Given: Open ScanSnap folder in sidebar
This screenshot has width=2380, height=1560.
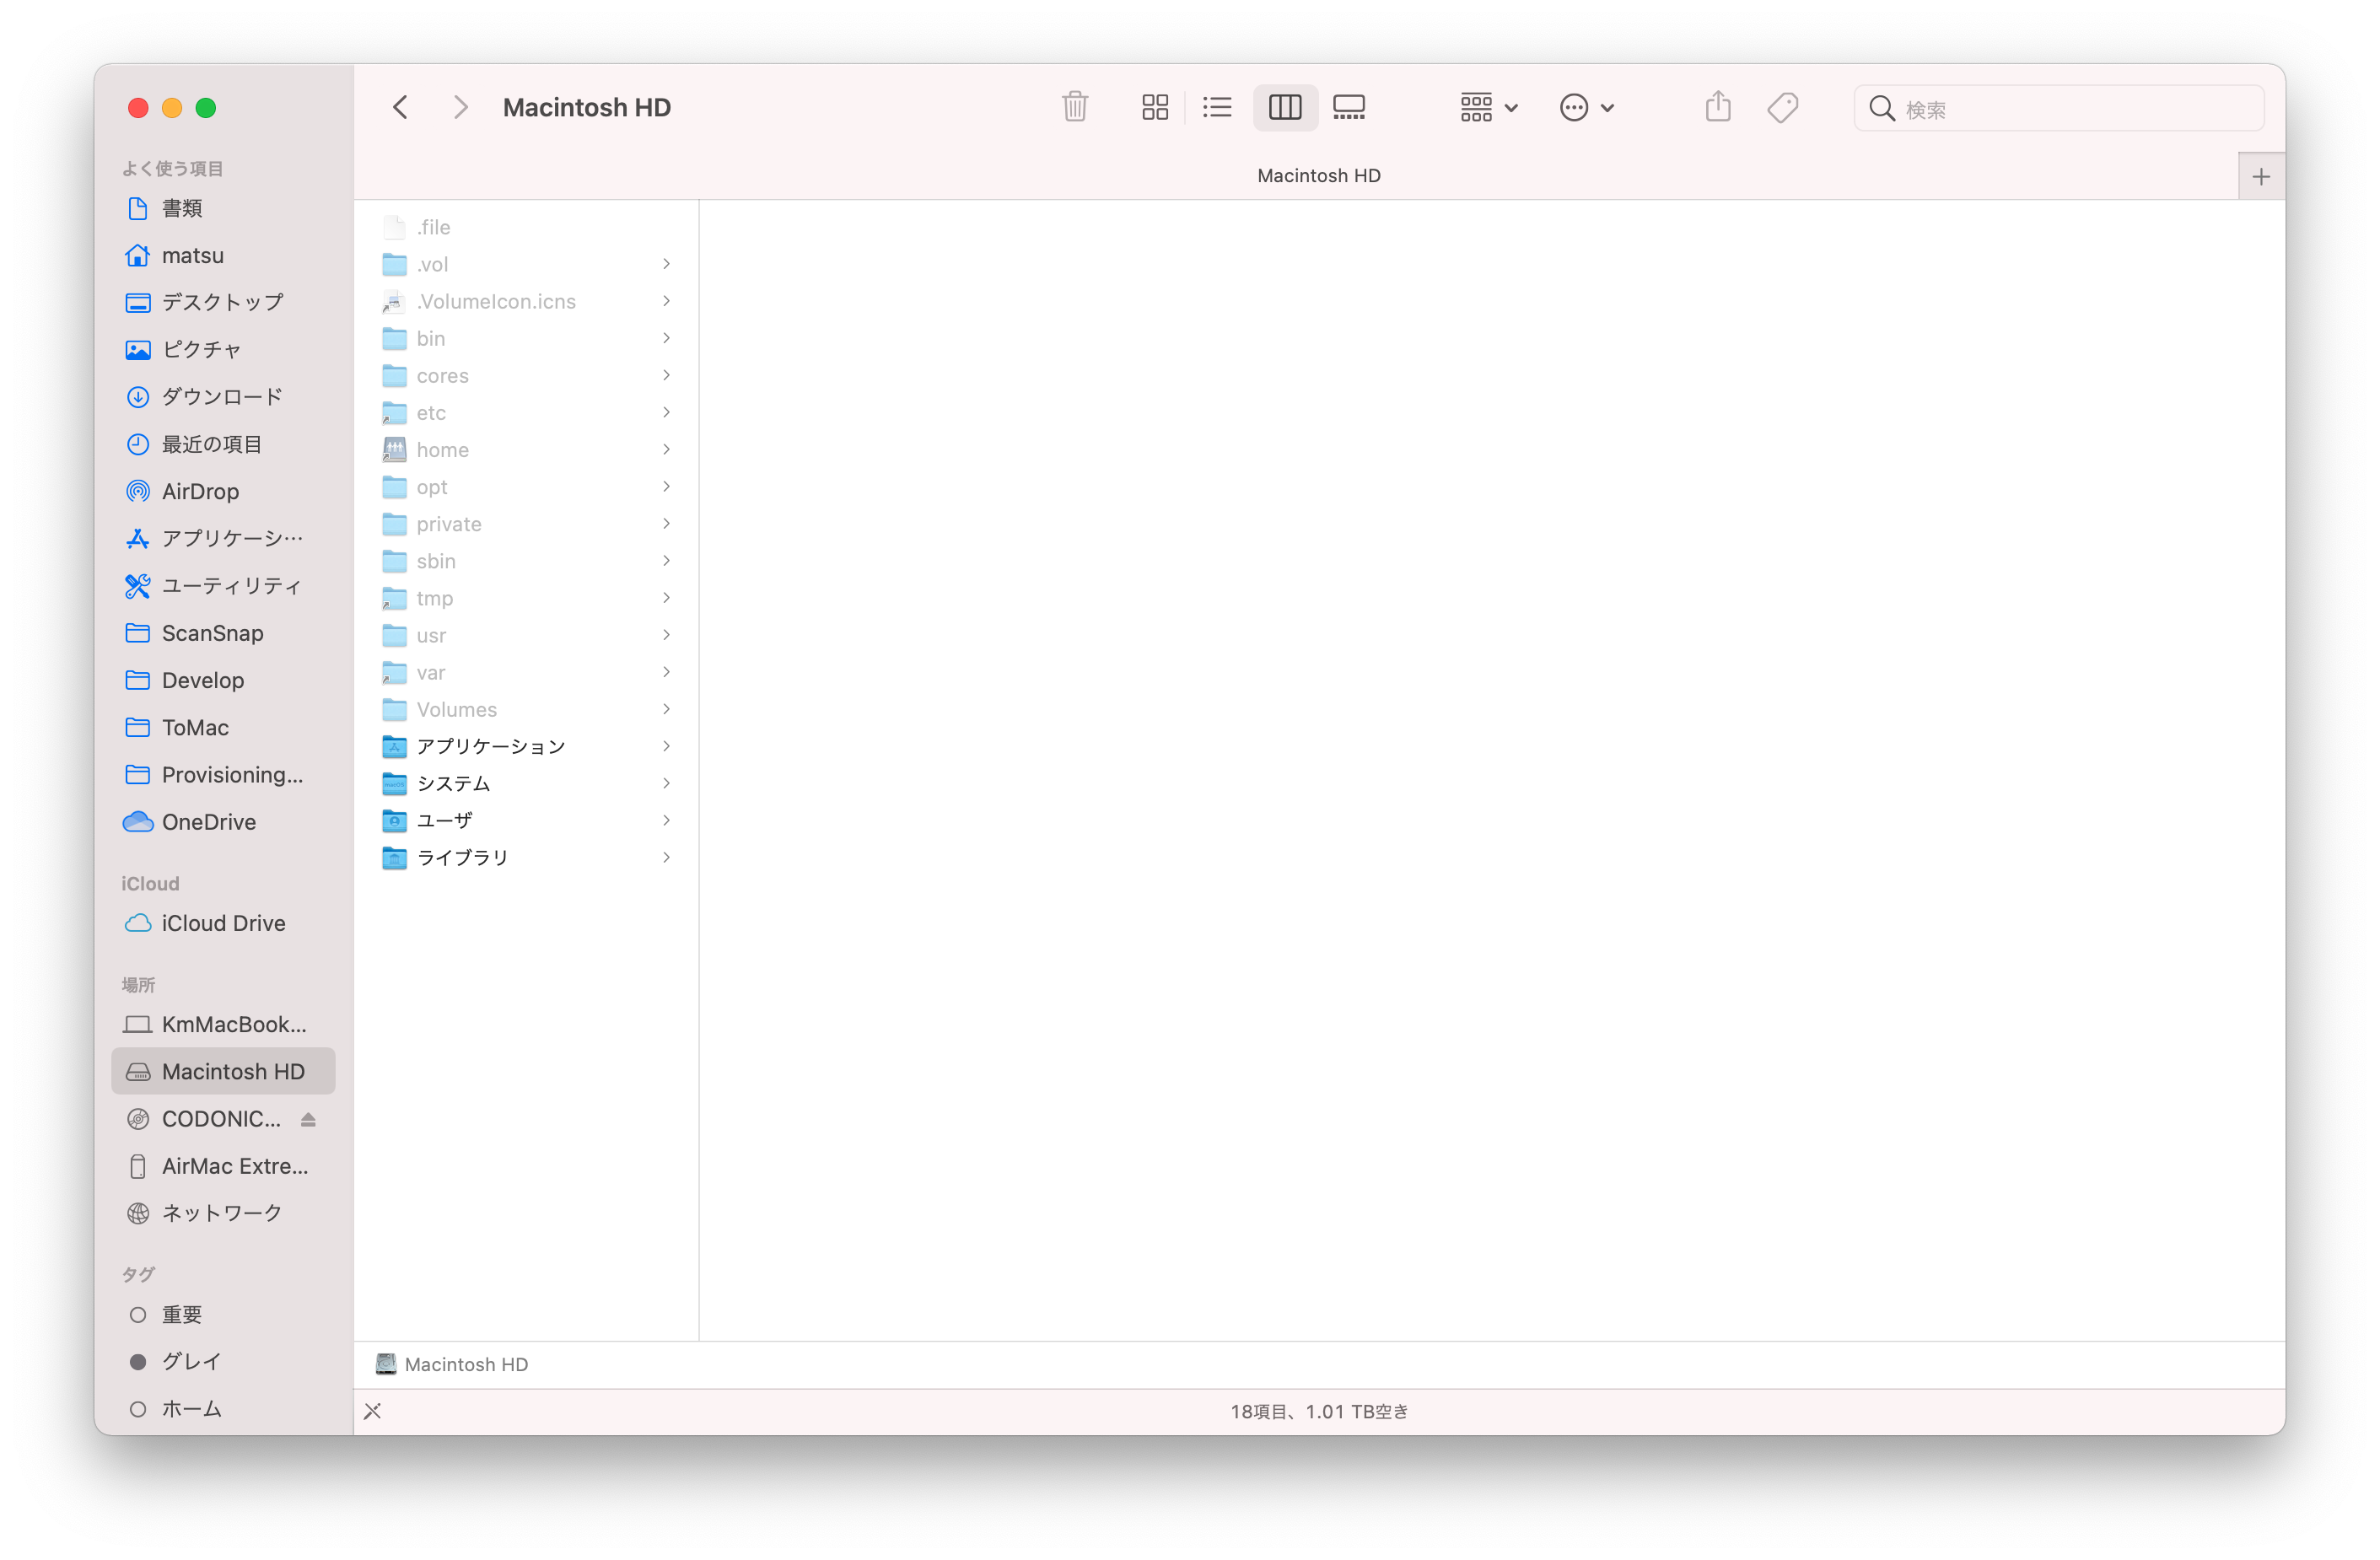Looking at the screenshot, I should (223, 633).
